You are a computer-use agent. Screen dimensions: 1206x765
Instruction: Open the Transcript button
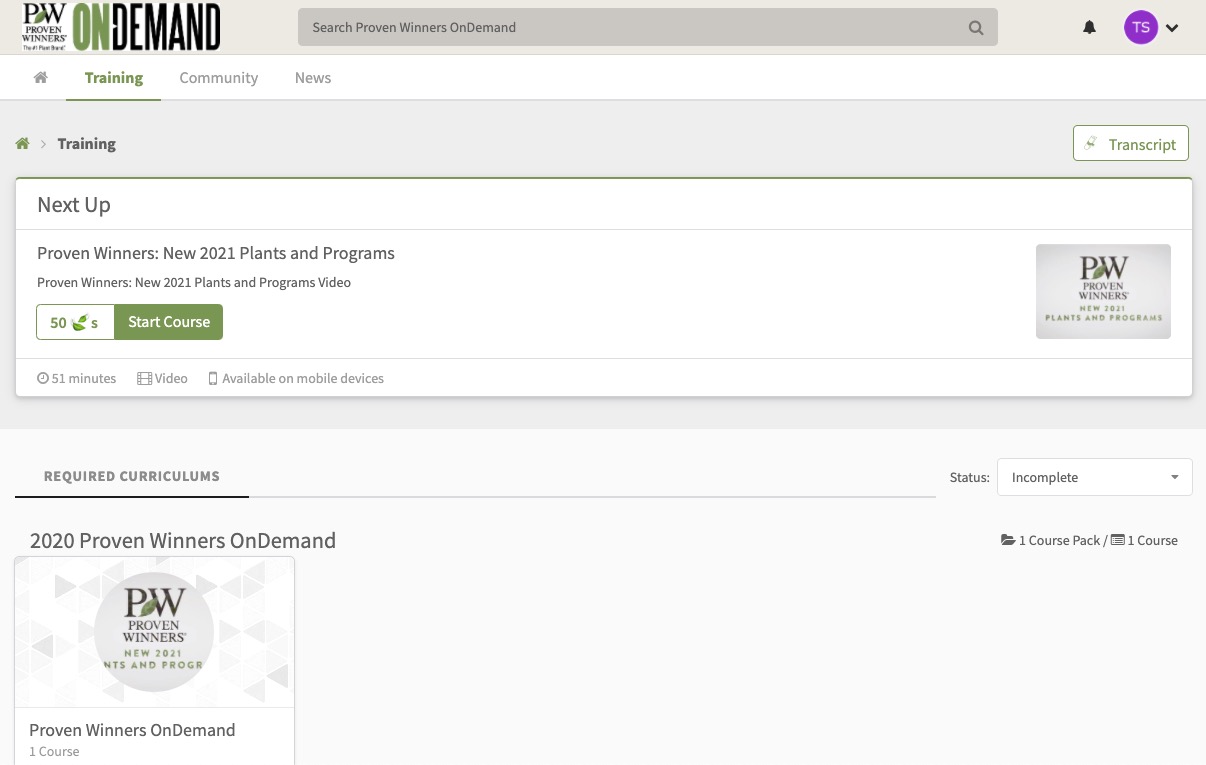pyautogui.click(x=1130, y=144)
